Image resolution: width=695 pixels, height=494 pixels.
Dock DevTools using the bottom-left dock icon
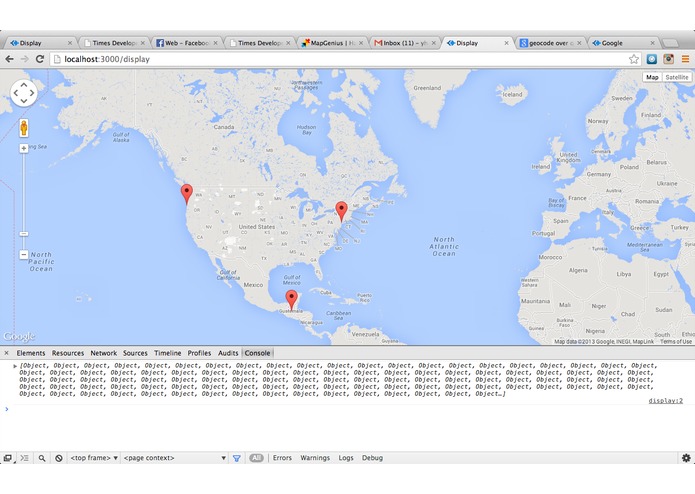pos(8,458)
